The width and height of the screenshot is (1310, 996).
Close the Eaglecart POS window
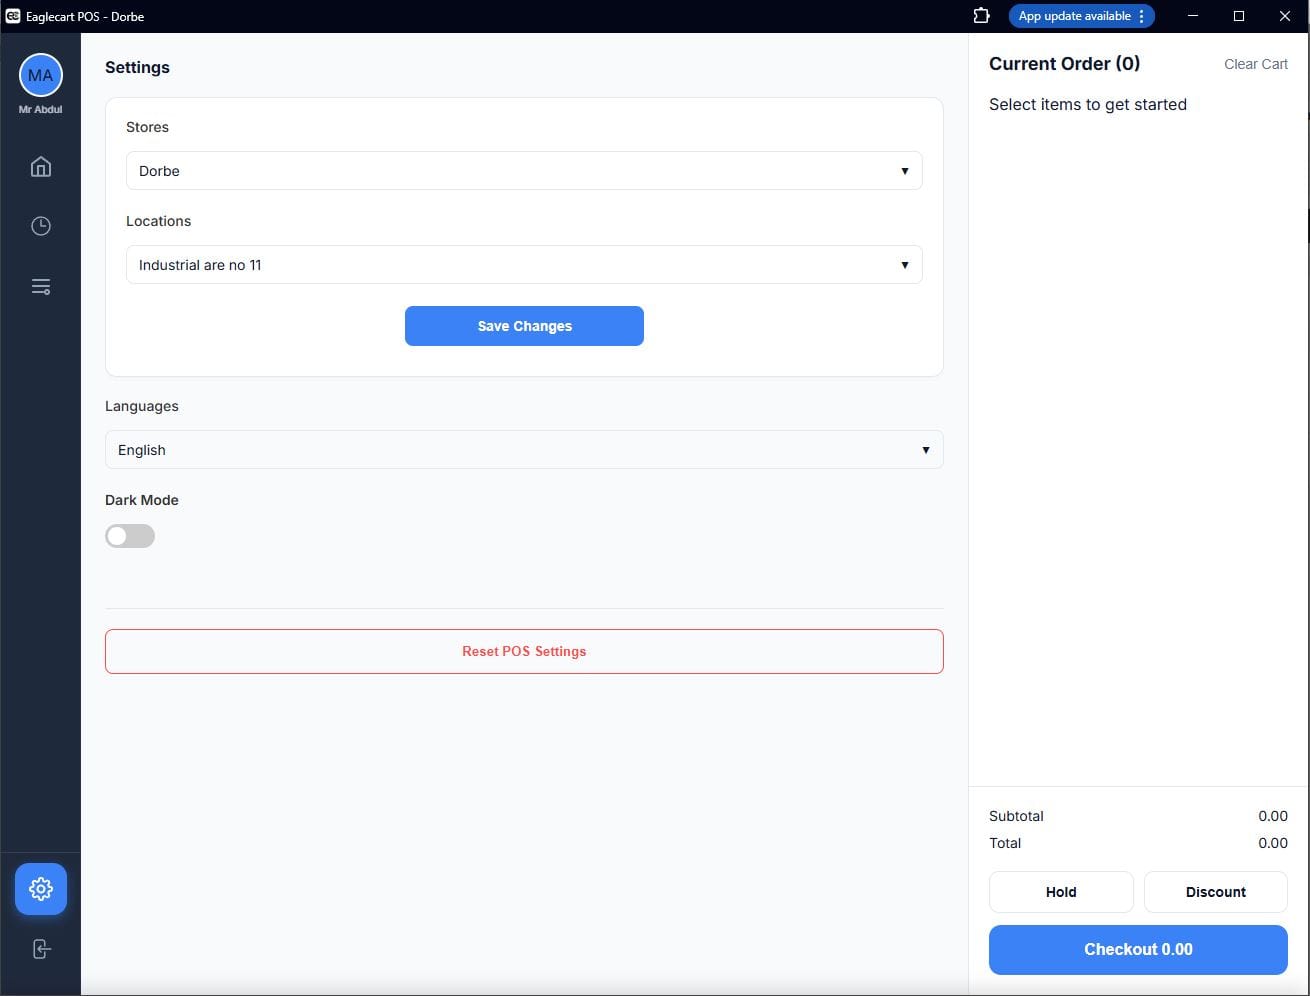[x=1285, y=16]
